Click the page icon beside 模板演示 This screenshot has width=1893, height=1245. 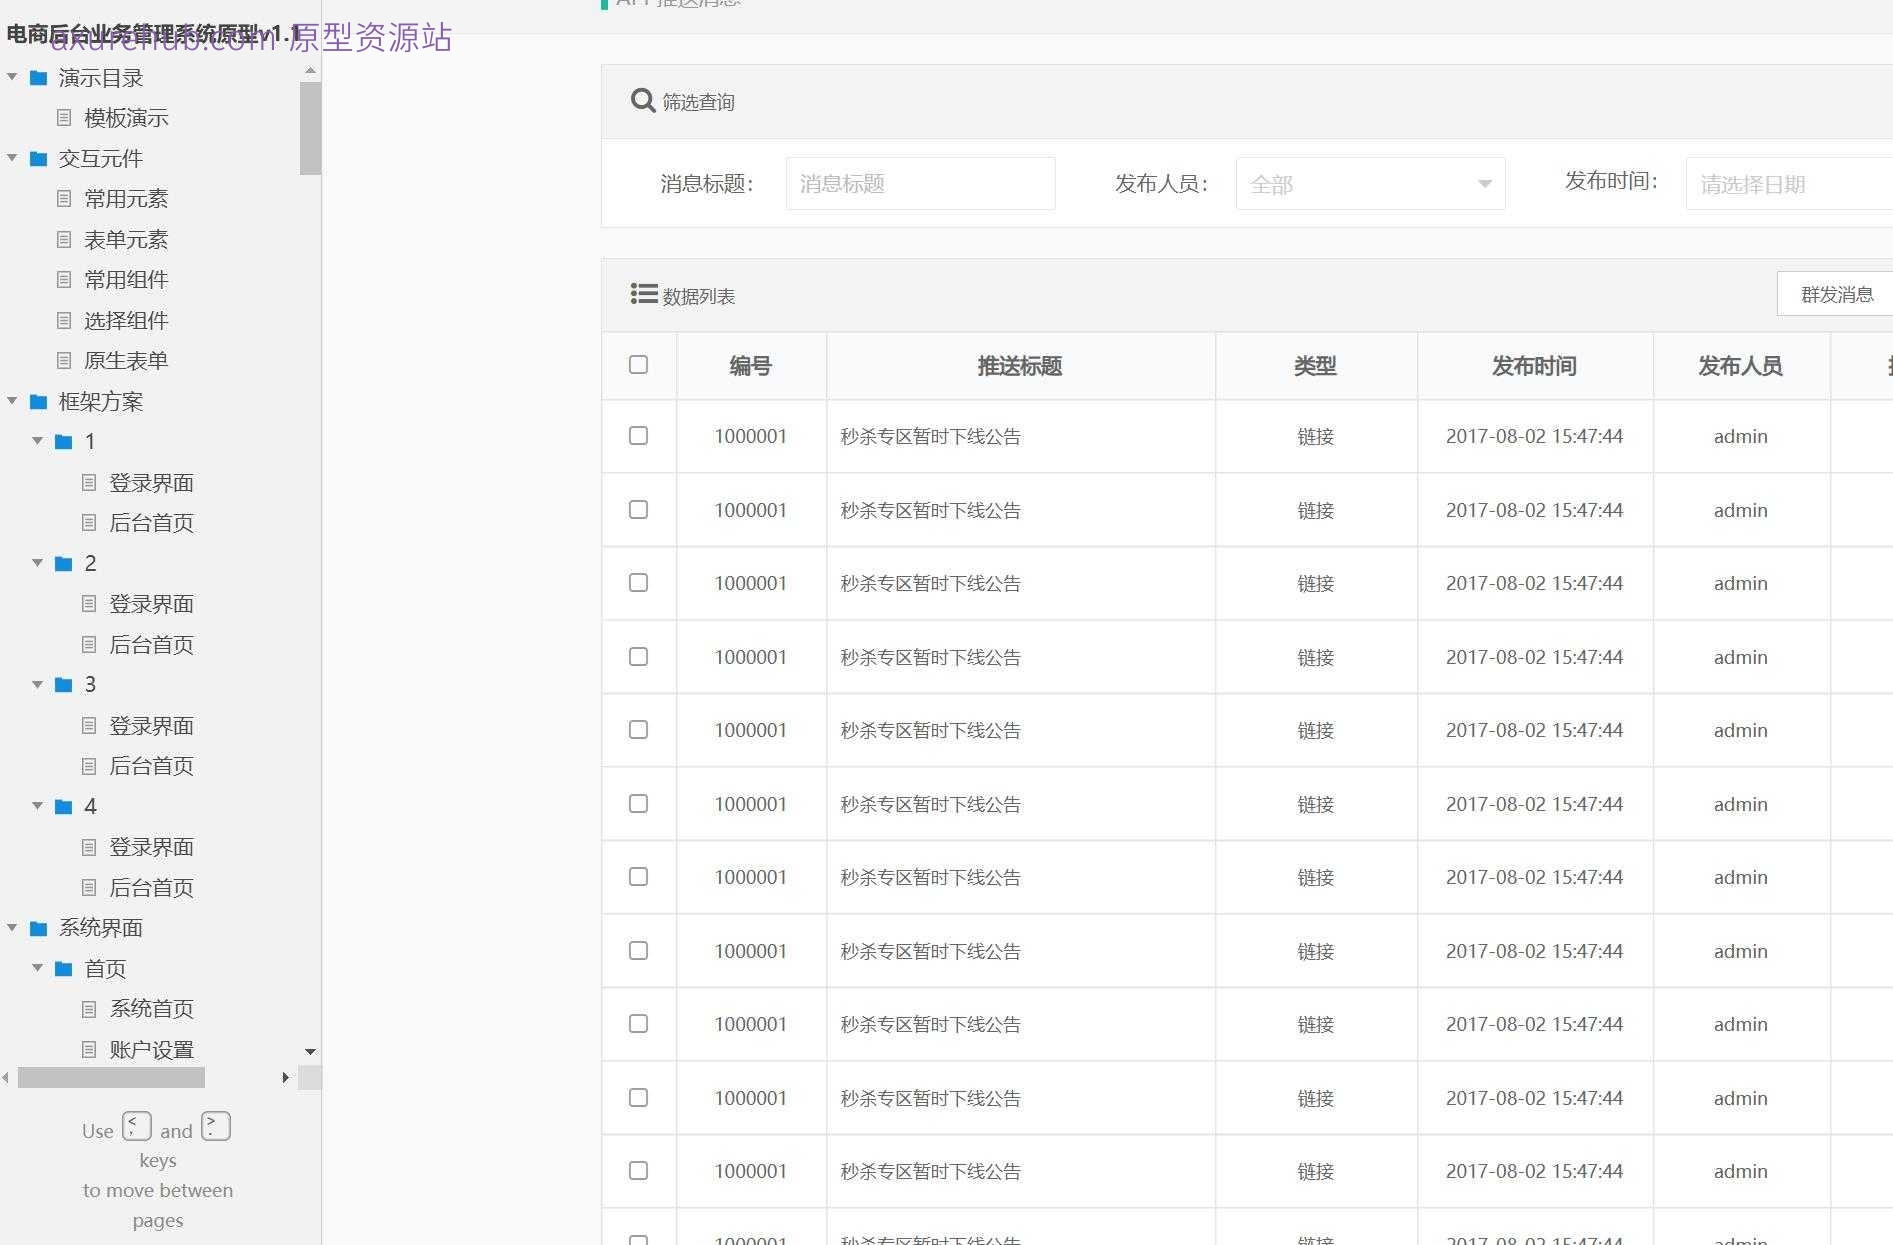pyautogui.click(x=64, y=118)
